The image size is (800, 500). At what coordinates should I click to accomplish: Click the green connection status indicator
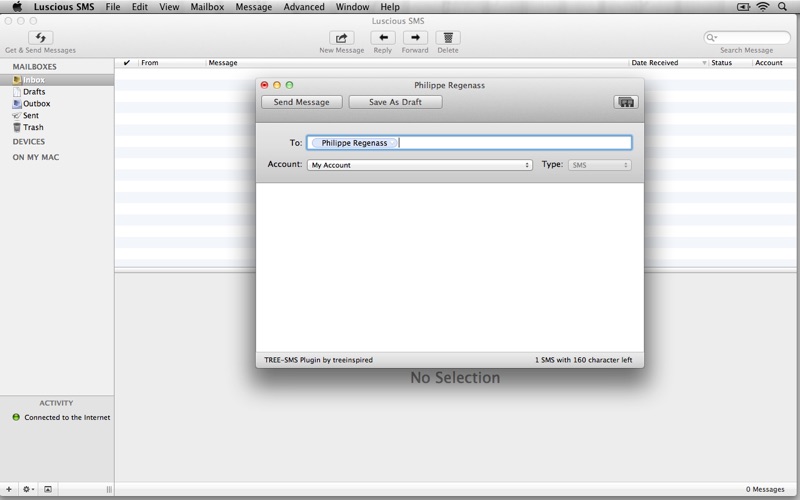coord(16,417)
